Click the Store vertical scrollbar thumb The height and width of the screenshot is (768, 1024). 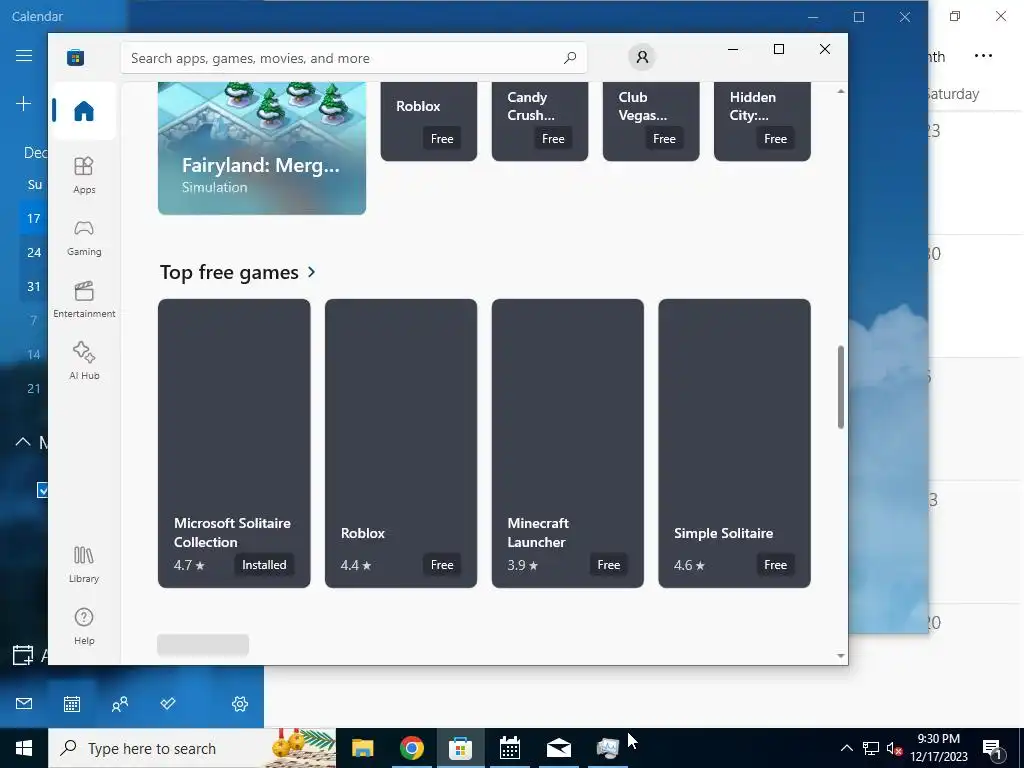coord(840,387)
